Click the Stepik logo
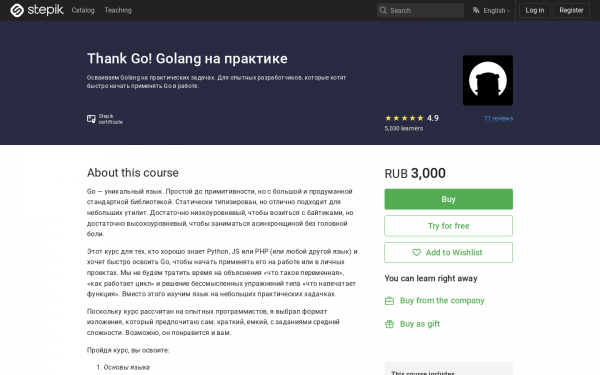 click(x=37, y=10)
